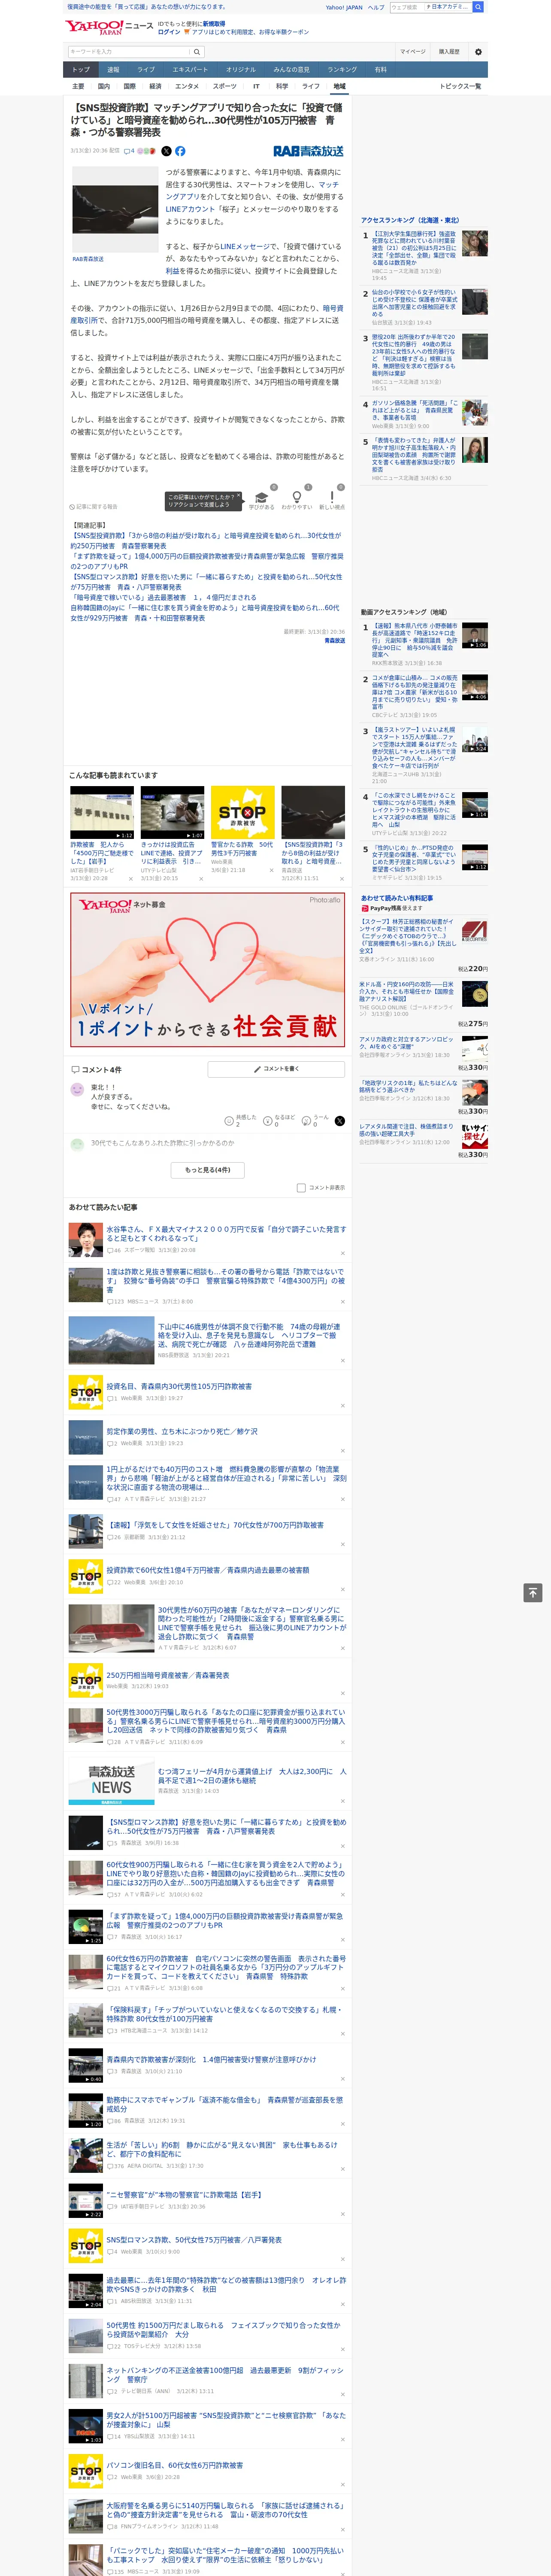Click the ログイン link in header

tap(169, 32)
